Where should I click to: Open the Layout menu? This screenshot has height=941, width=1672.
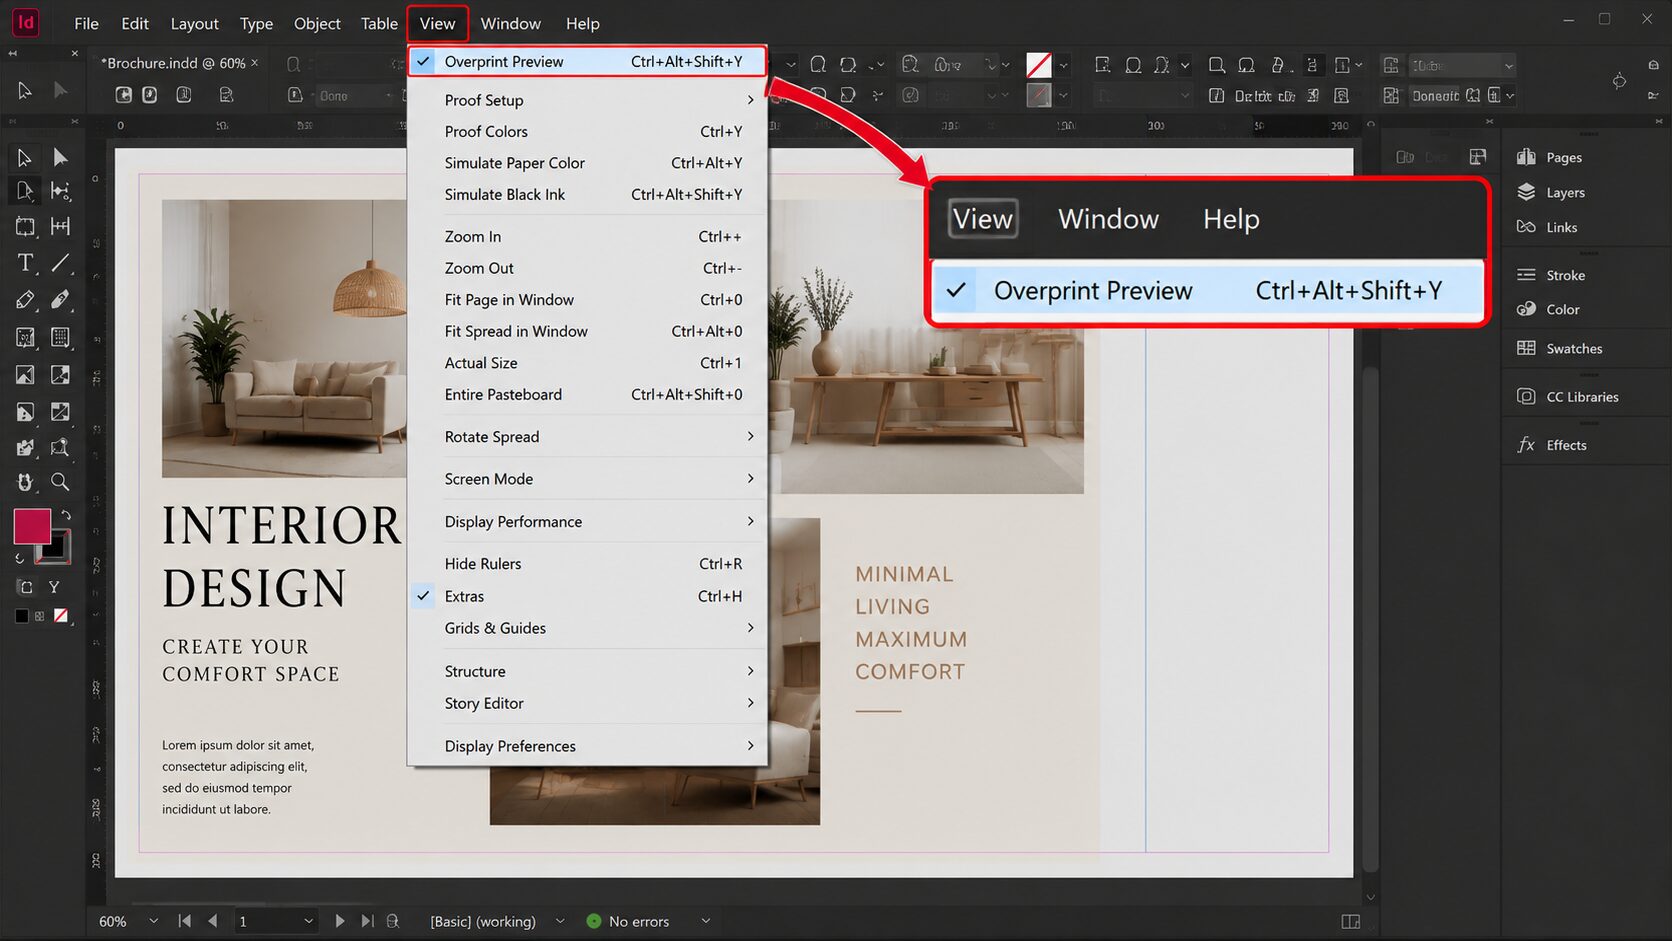pos(194,23)
